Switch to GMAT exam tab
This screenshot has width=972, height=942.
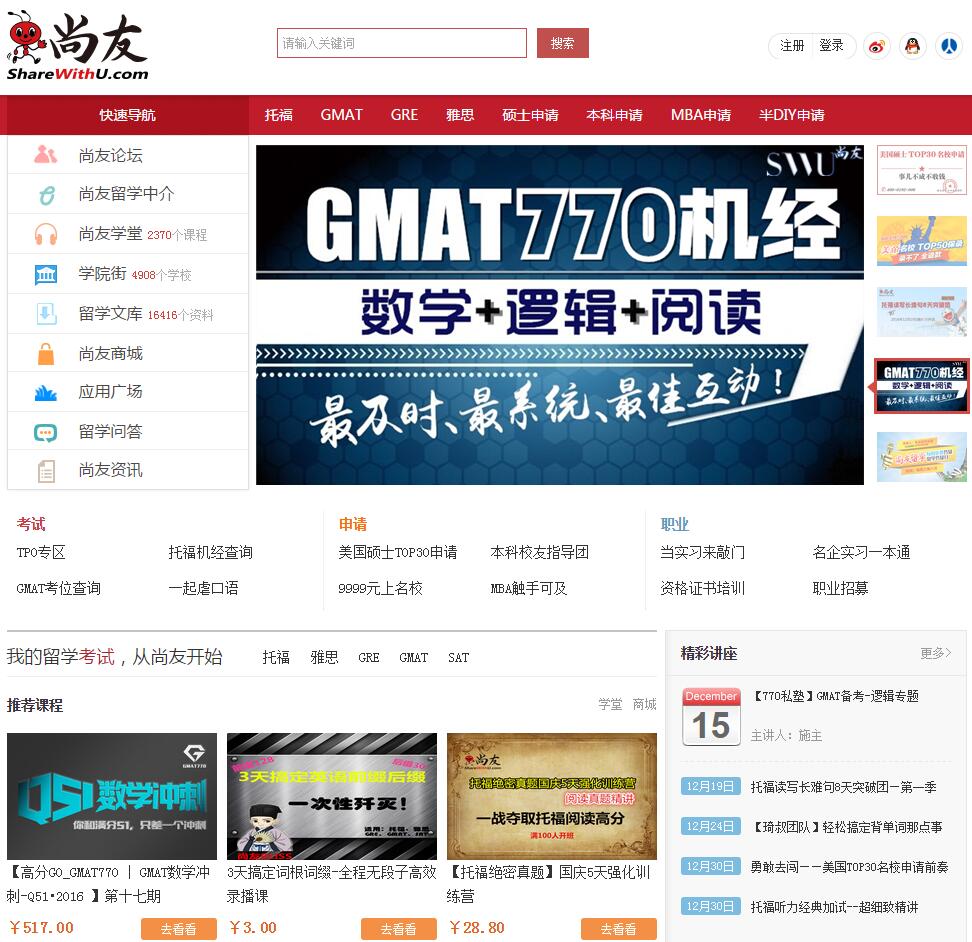pos(413,658)
